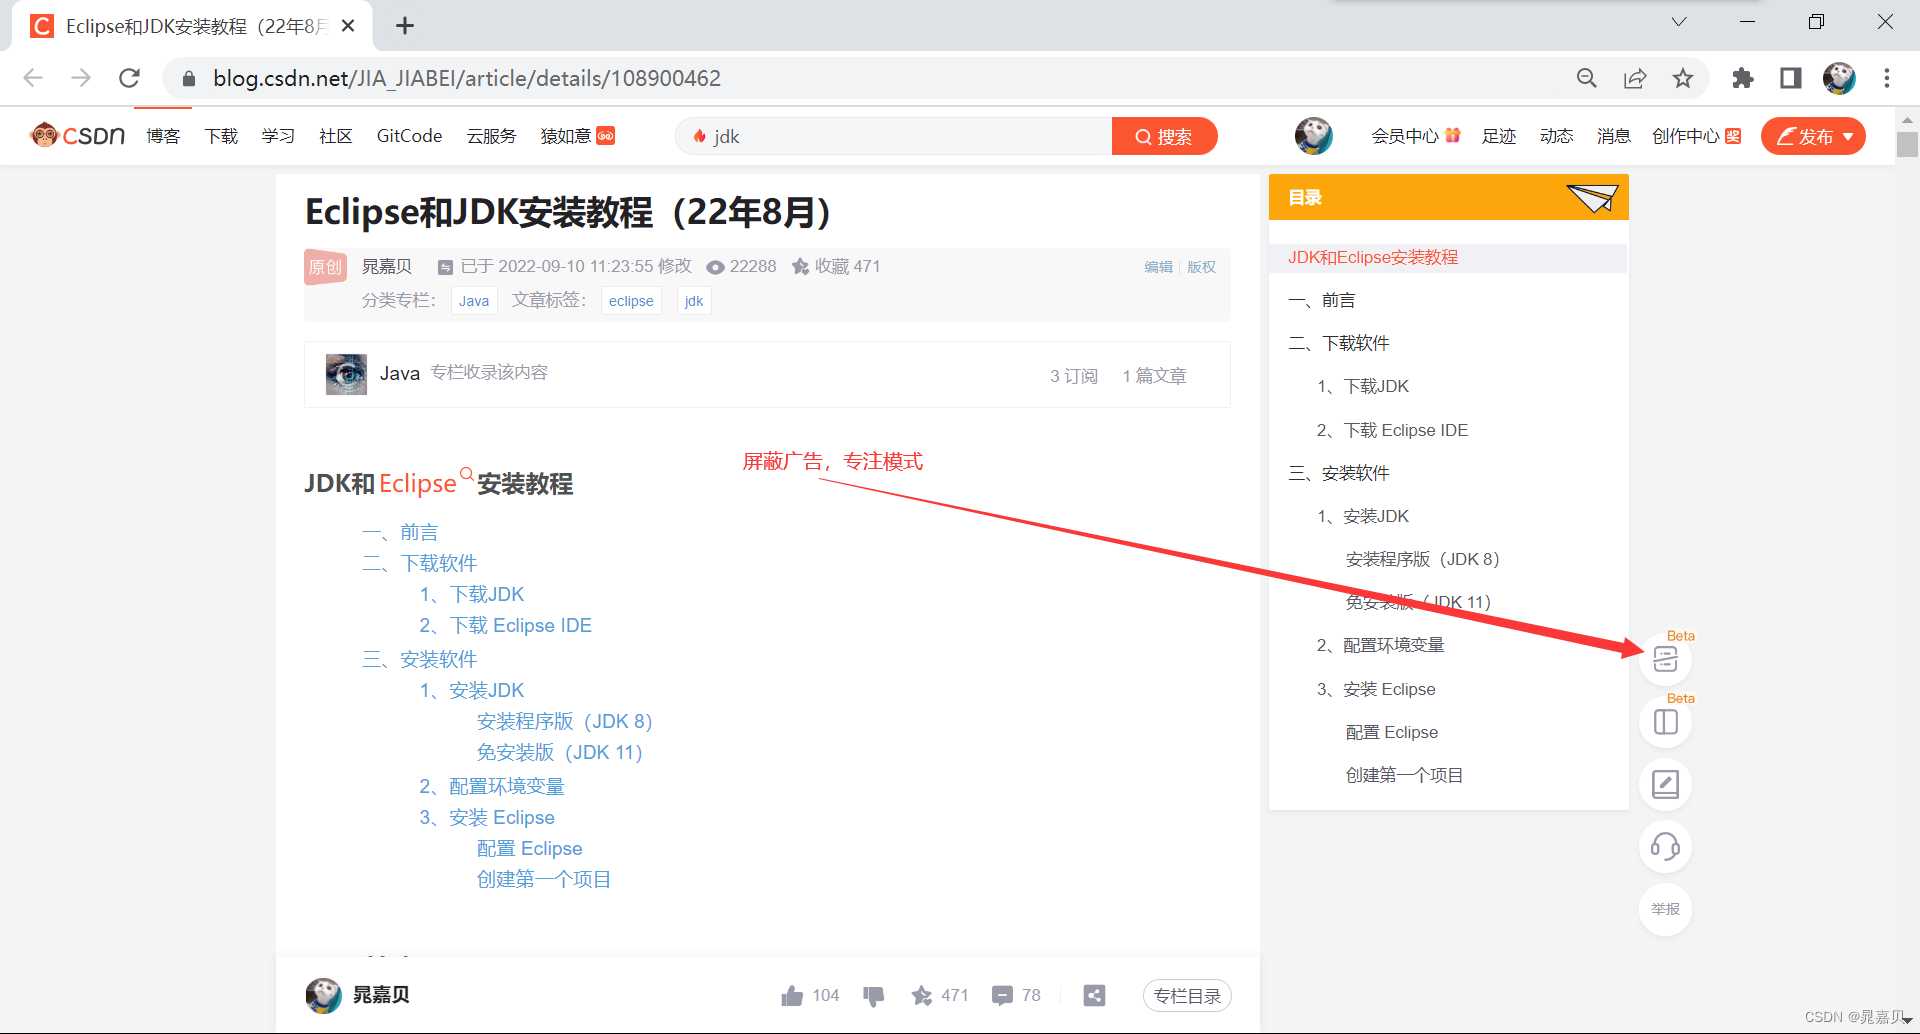
Task: Reload the page with the refresh icon
Action: coord(129,78)
